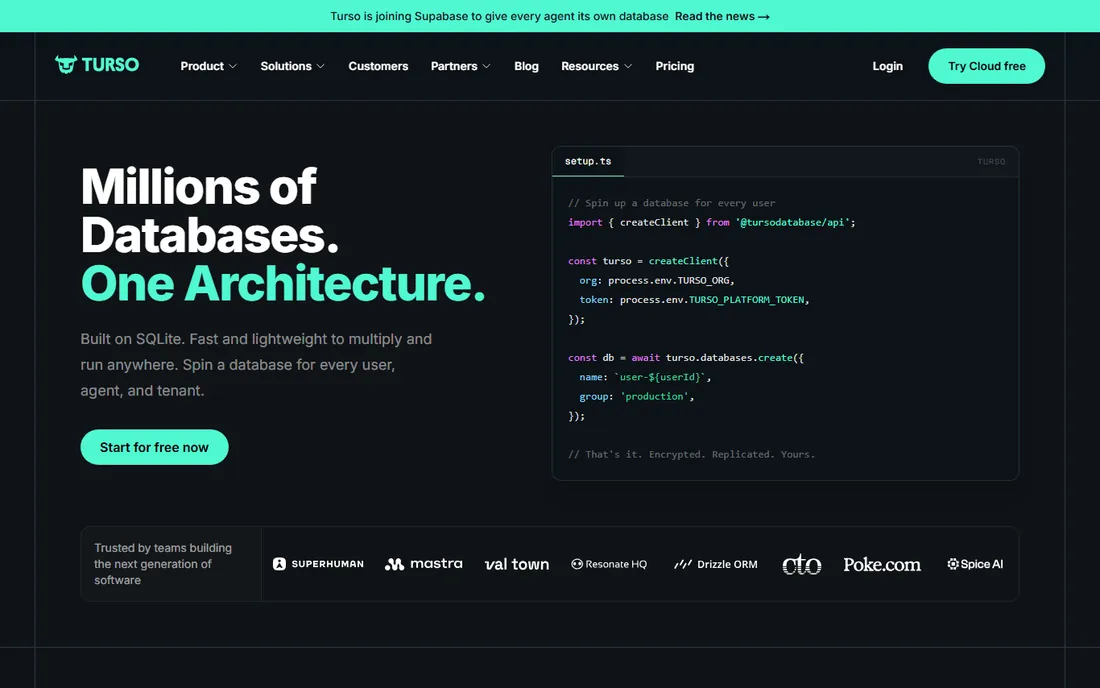Click the 'One Architecture.' green heading

(x=283, y=283)
